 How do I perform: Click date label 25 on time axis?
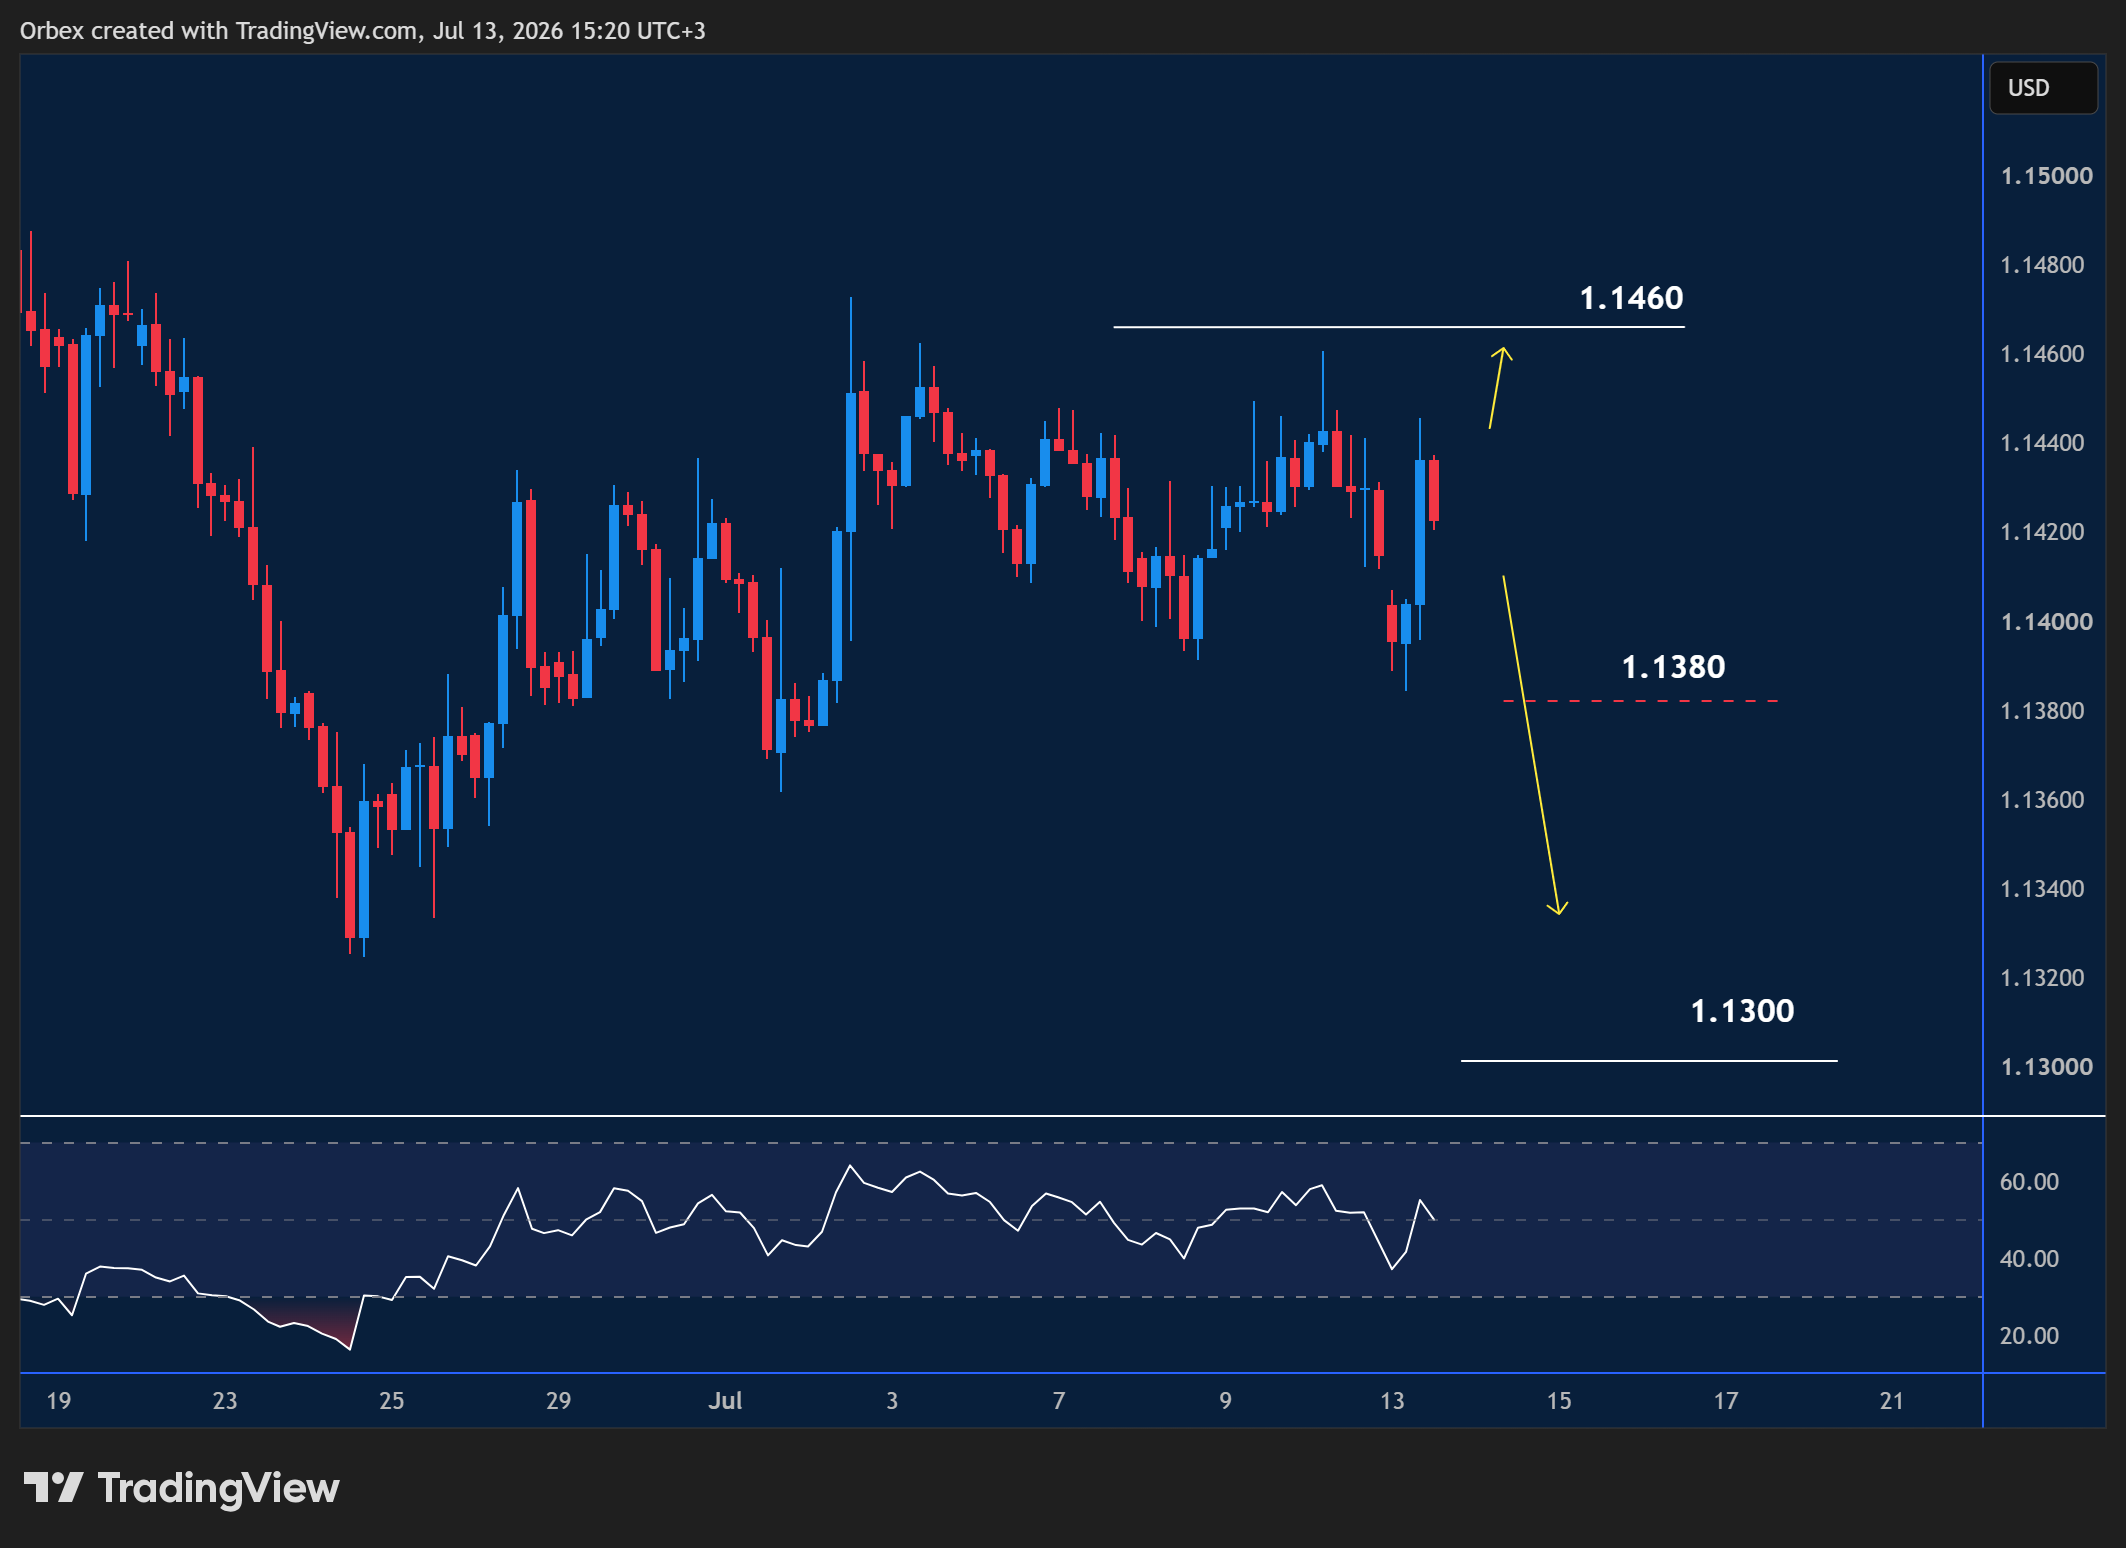[x=392, y=1401]
